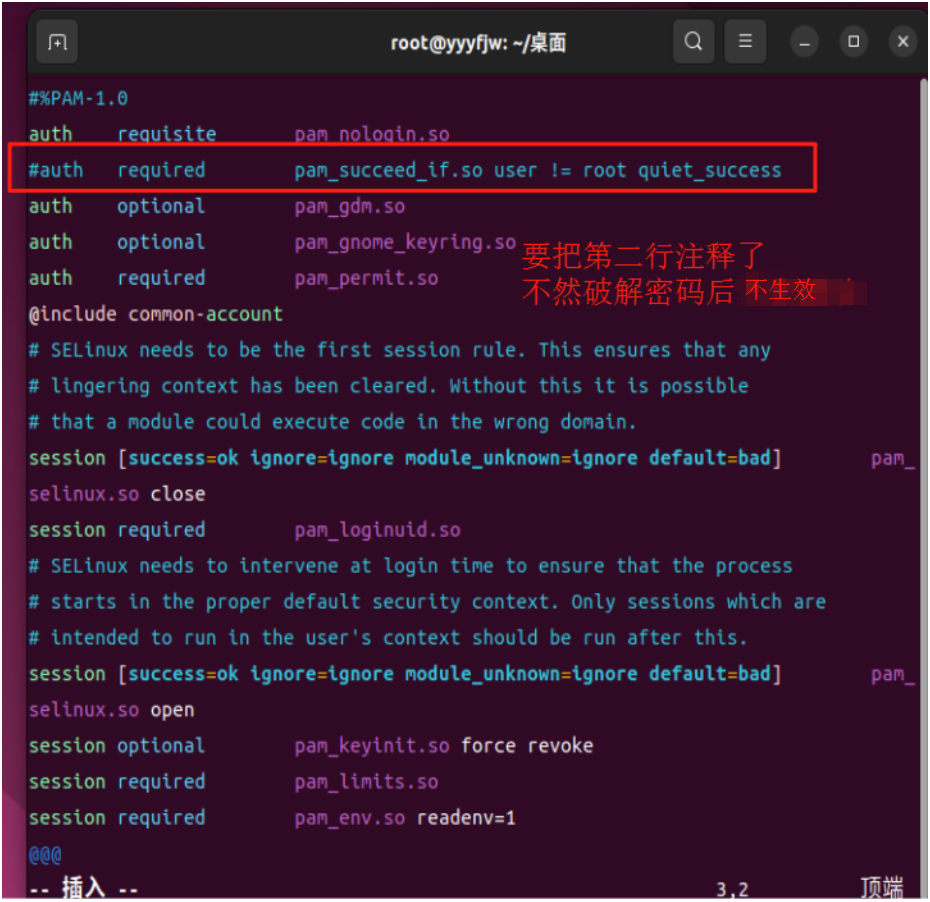Screen dimensions: 930x902
Task: Click pam_gnome_keyring.so module name
Action: tap(405, 243)
